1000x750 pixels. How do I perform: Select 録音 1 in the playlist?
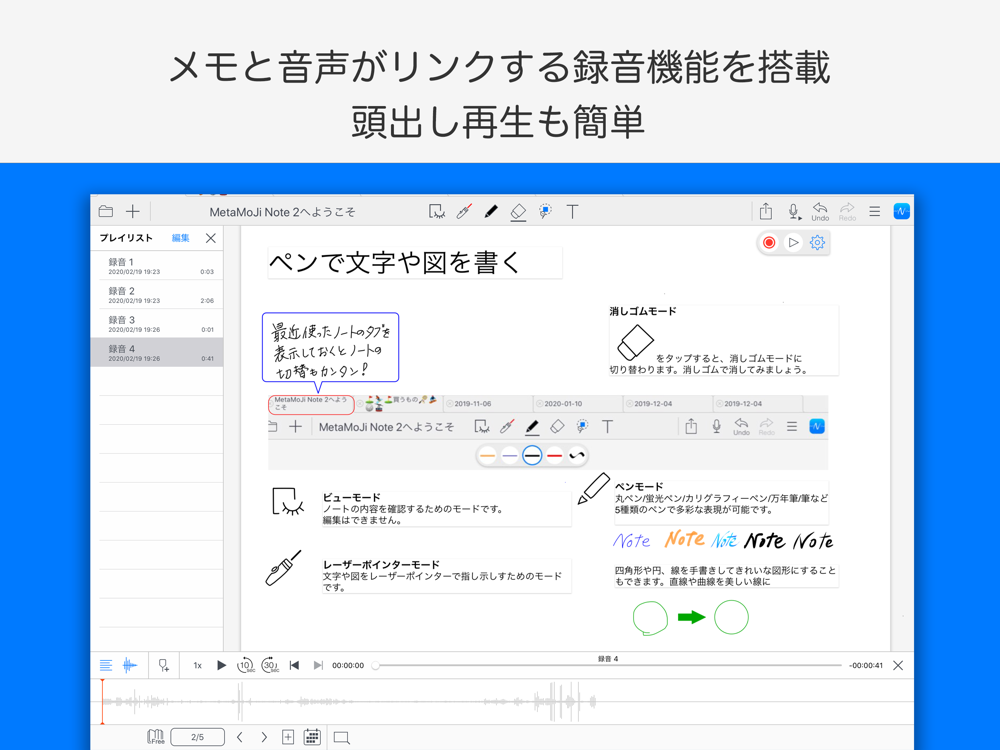157,265
